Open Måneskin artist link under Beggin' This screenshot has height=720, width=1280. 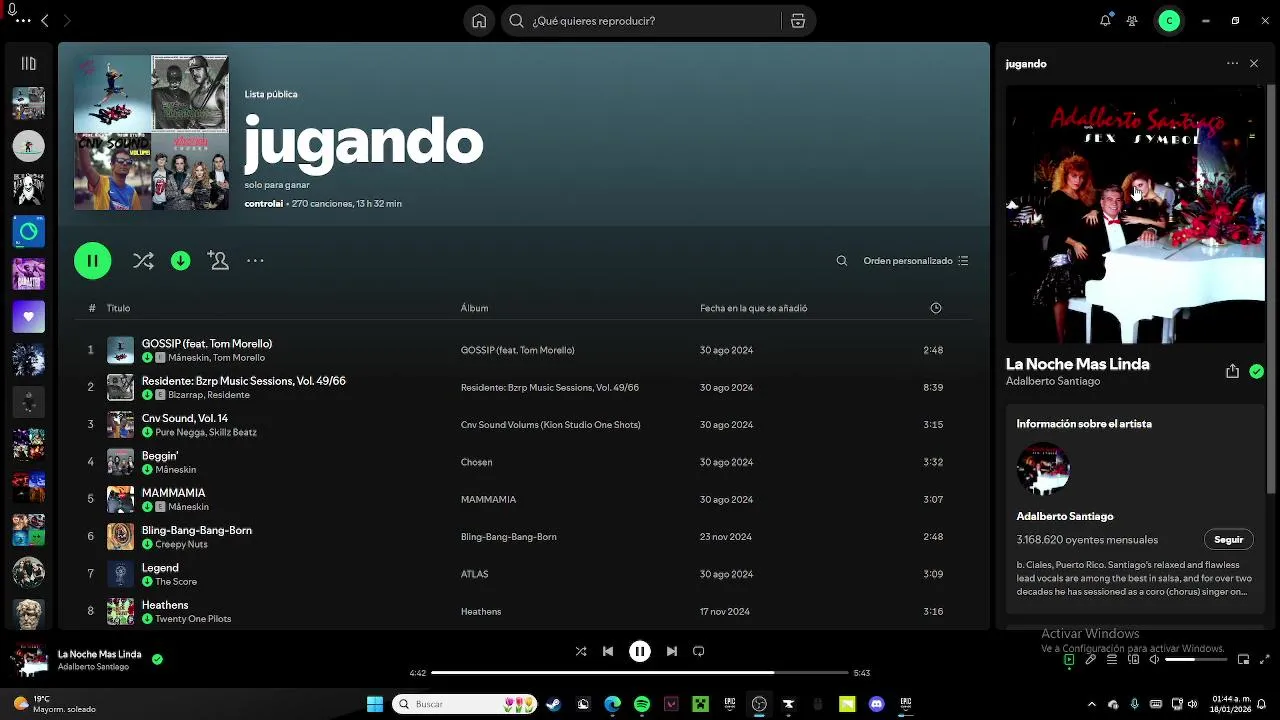click(x=176, y=470)
